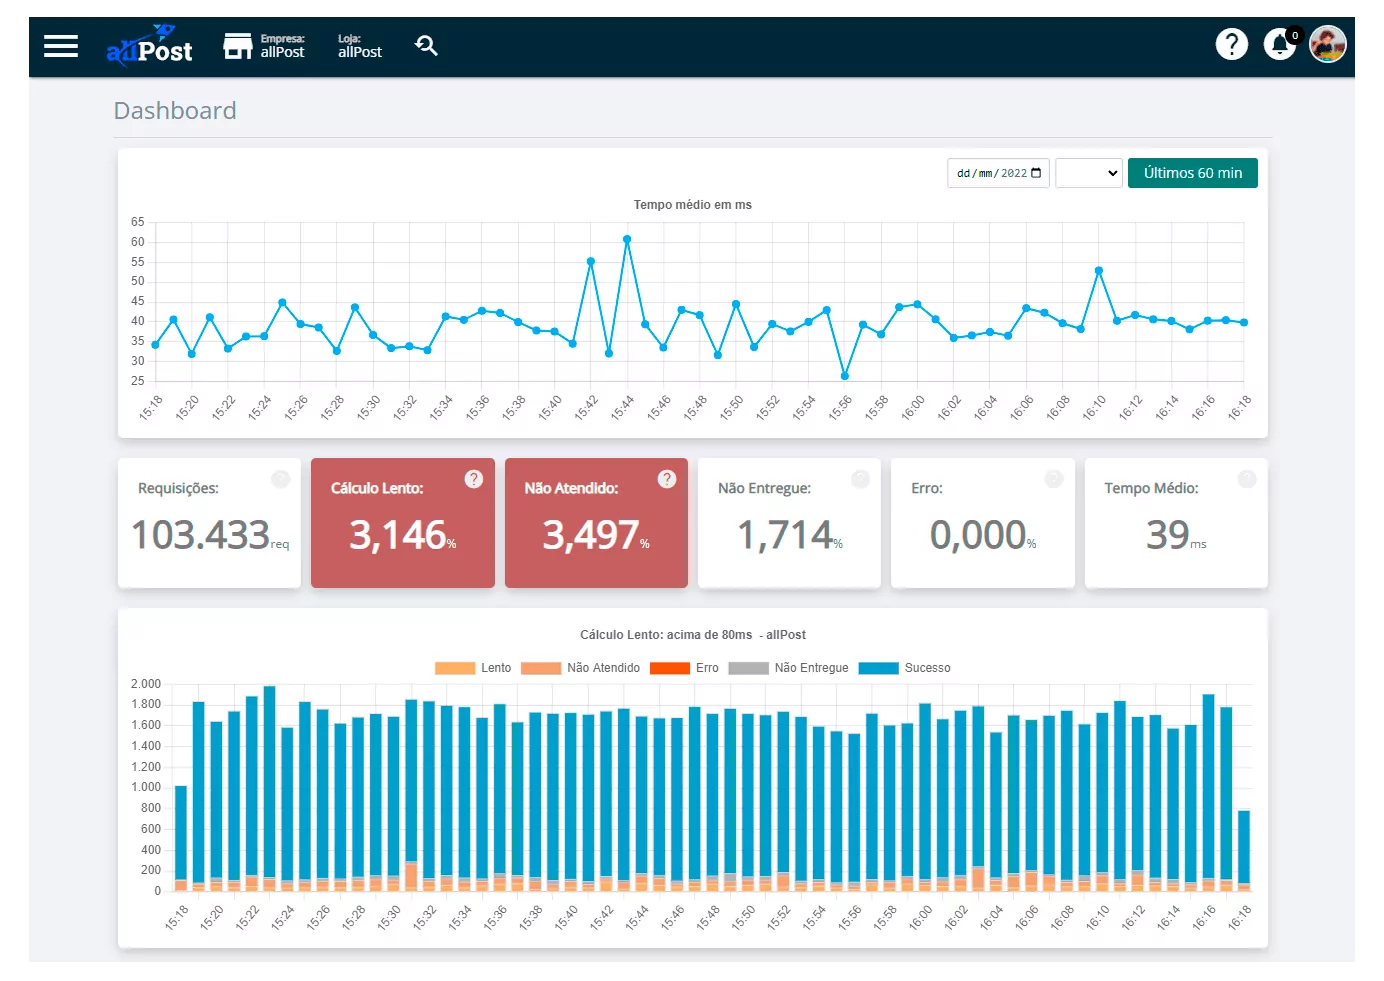The image size is (1384, 981).
Task: Click the Dashboard heading
Action: pyautogui.click(x=175, y=110)
